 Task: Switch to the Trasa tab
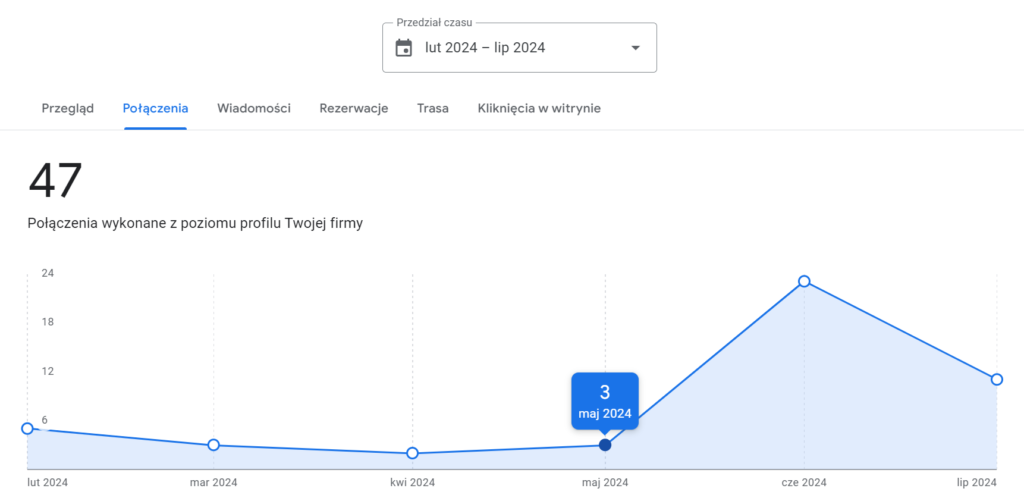(x=433, y=108)
